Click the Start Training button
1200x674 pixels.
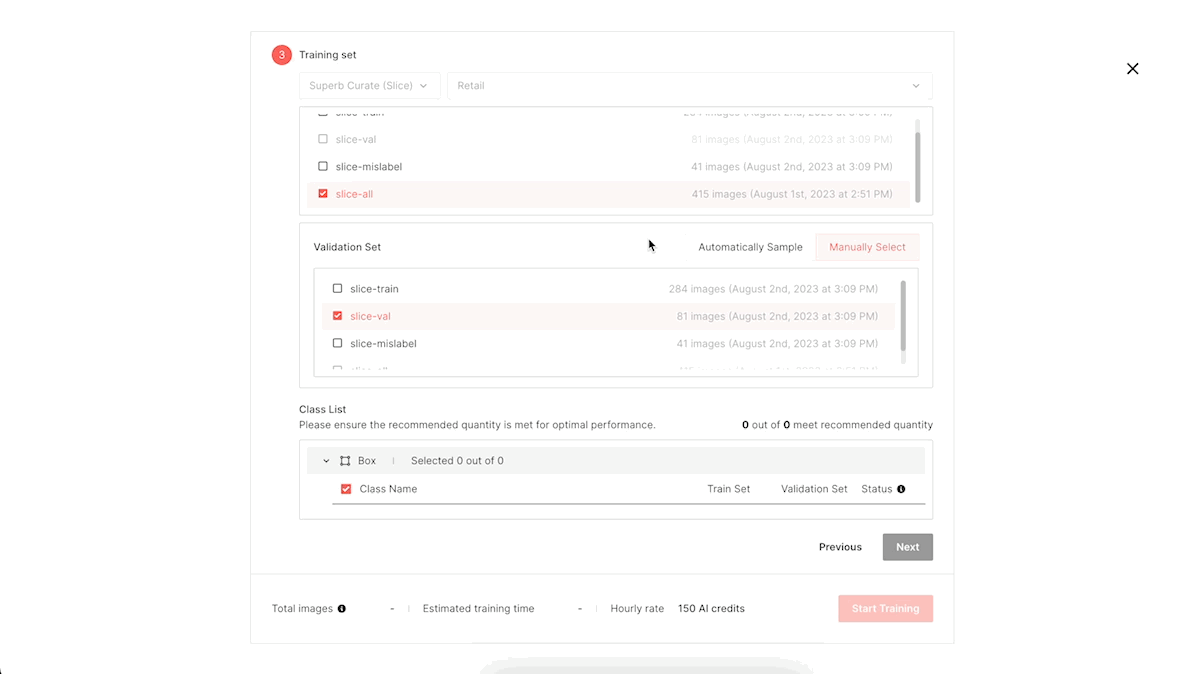pyautogui.click(x=885, y=608)
